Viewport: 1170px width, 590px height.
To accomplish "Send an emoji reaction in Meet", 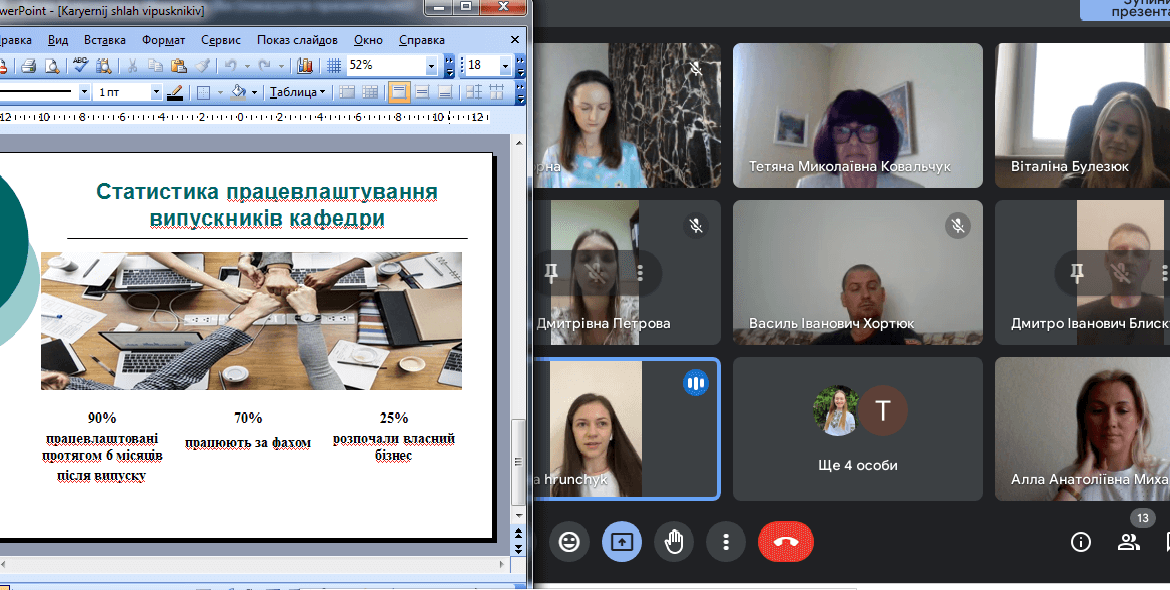I will coord(569,542).
